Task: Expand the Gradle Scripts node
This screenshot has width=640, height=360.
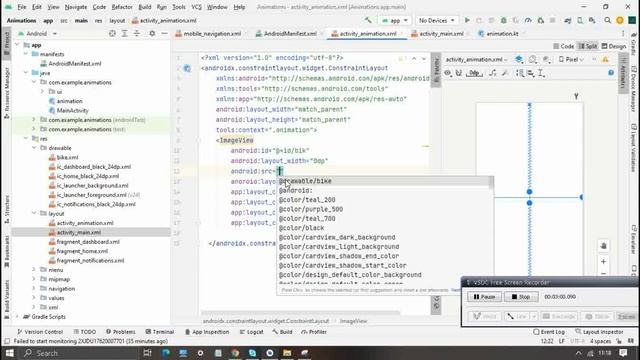Action: click(x=17, y=317)
